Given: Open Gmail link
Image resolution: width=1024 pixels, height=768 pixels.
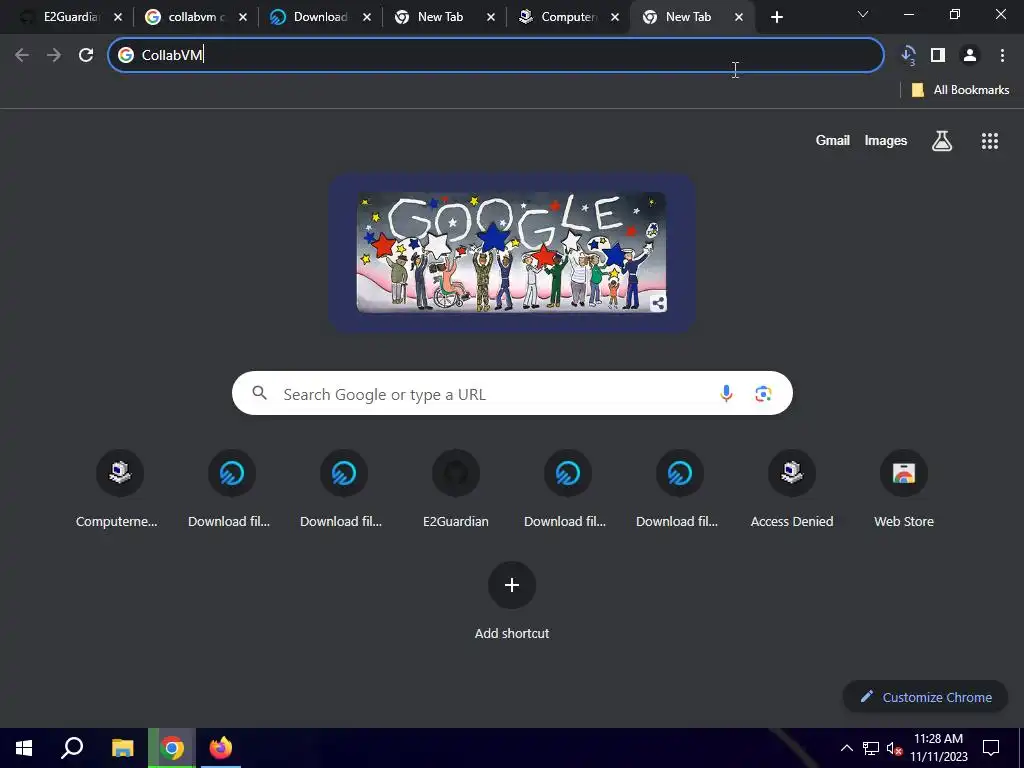Looking at the screenshot, I should coord(832,140).
